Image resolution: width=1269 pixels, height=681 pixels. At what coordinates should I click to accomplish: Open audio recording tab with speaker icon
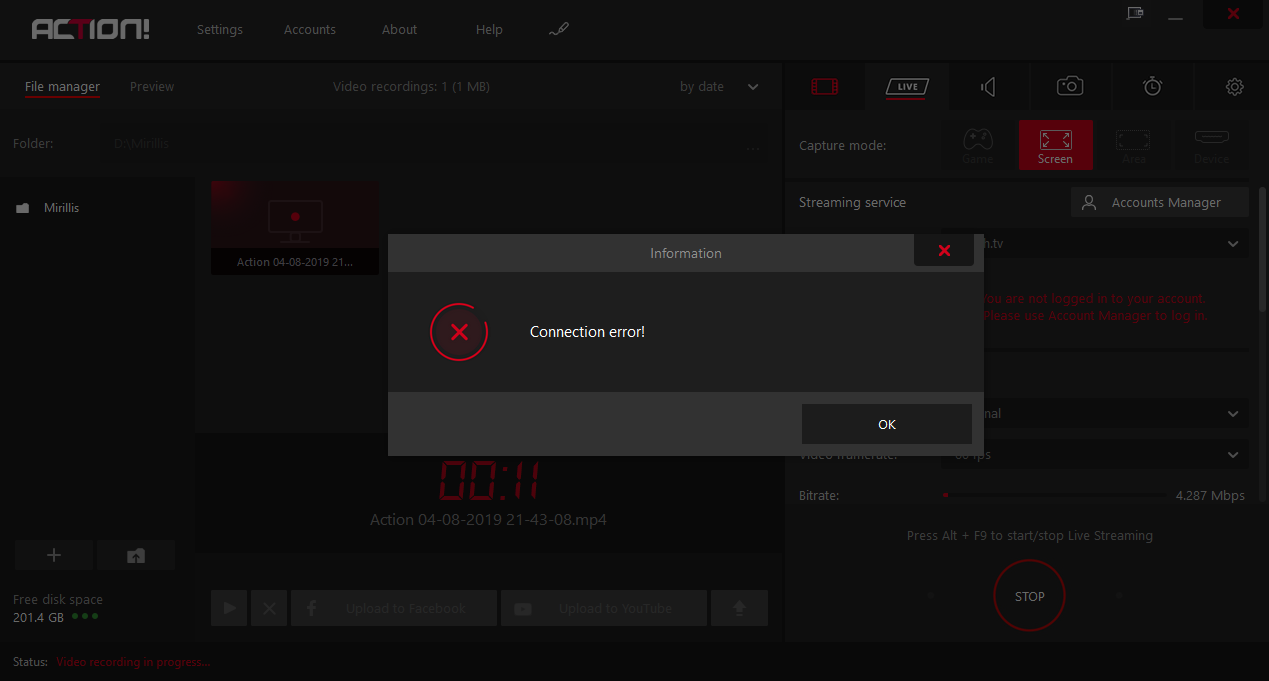pyautogui.click(x=988, y=87)
